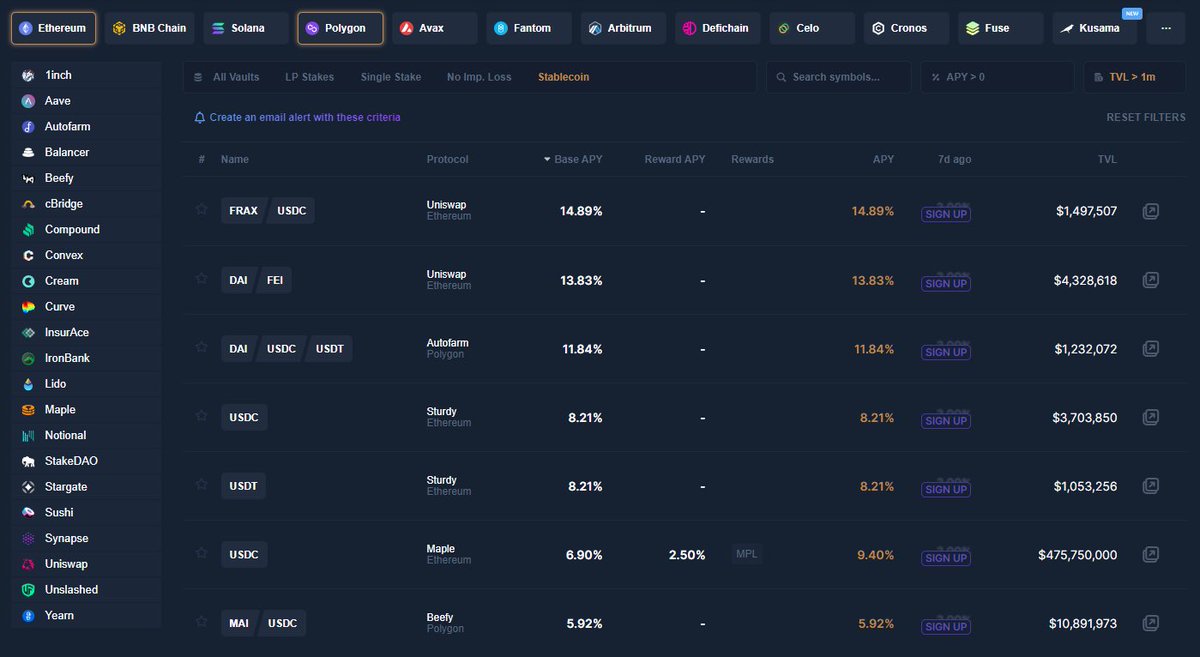The height and width of the screenshot is (657, 1200).
Task: Switch to Single Stake tab
Action: (391, 77)
